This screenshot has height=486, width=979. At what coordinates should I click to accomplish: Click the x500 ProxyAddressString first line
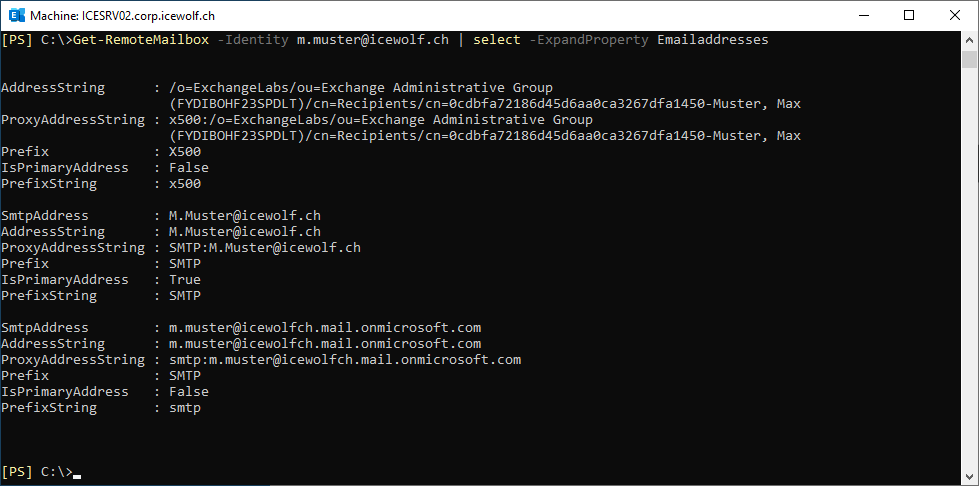381,119
